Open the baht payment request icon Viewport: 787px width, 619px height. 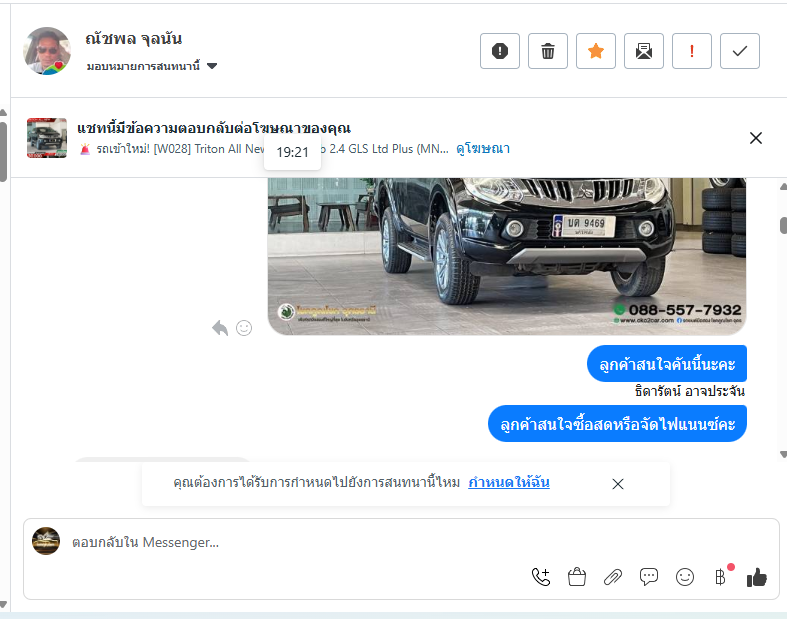[721, 577]
